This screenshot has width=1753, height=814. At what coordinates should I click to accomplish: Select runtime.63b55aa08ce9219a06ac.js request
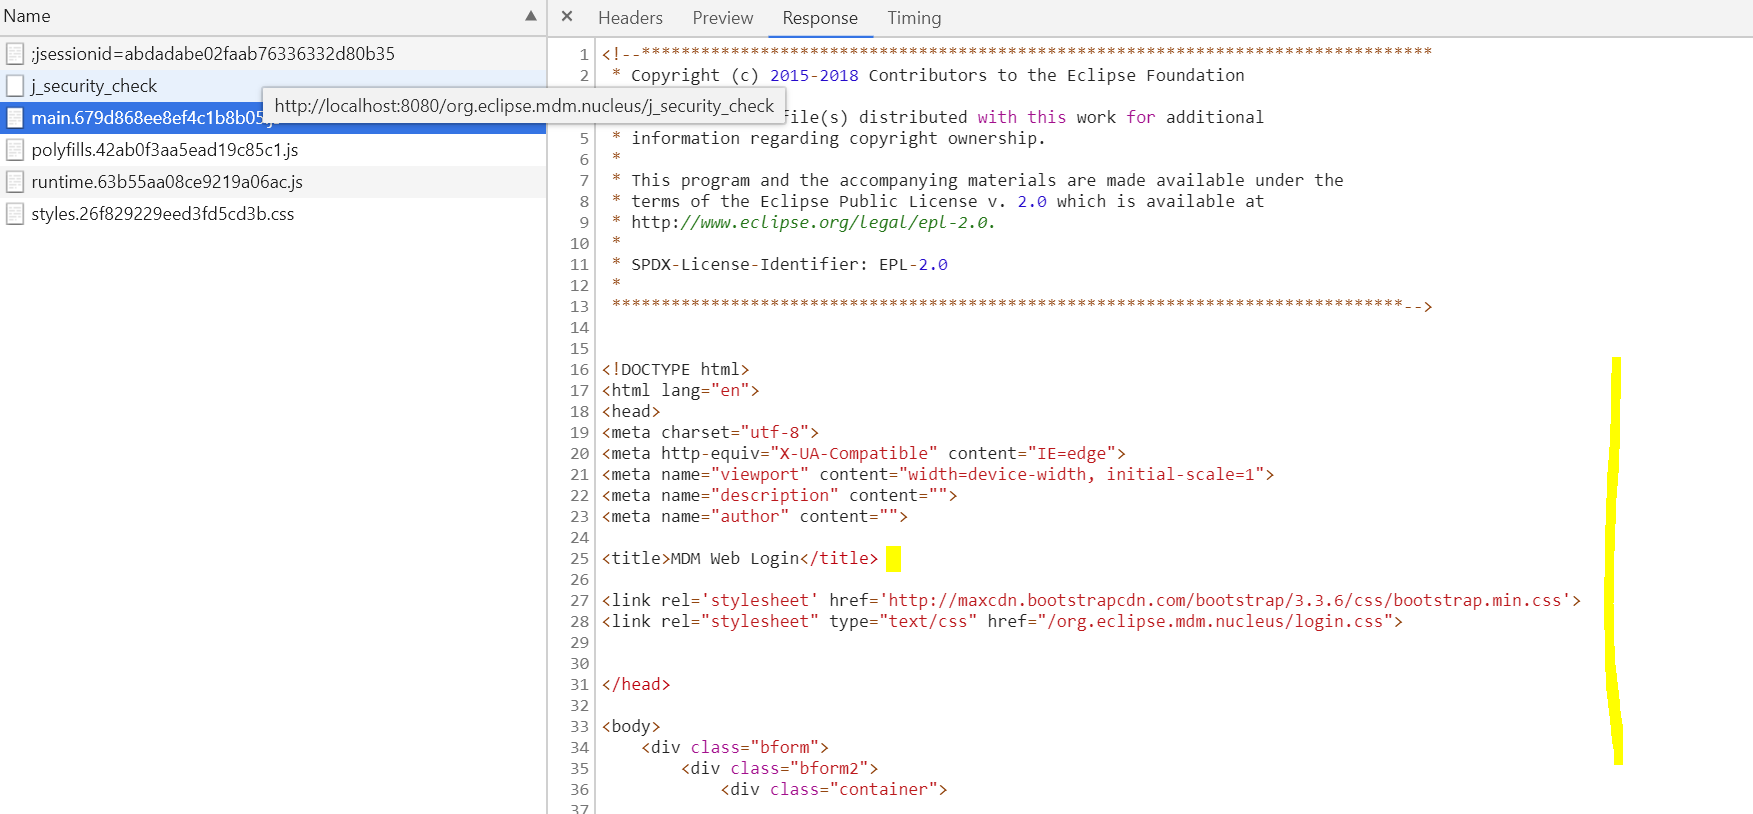coord(167,182)
